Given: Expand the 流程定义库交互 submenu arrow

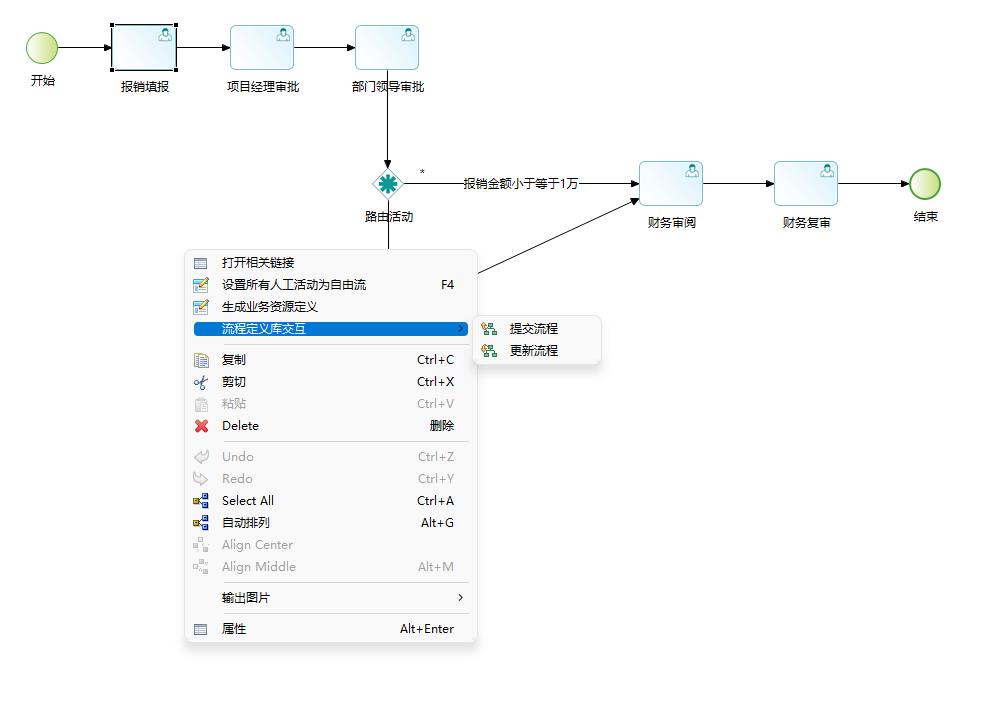Looking at the screenshot, I should (460, 329).
